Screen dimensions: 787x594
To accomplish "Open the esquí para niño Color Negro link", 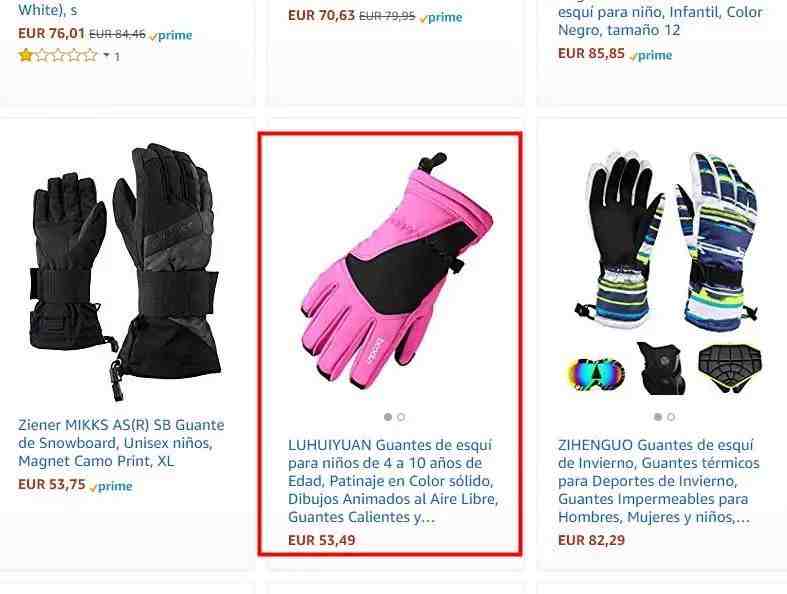I will 660,20.
